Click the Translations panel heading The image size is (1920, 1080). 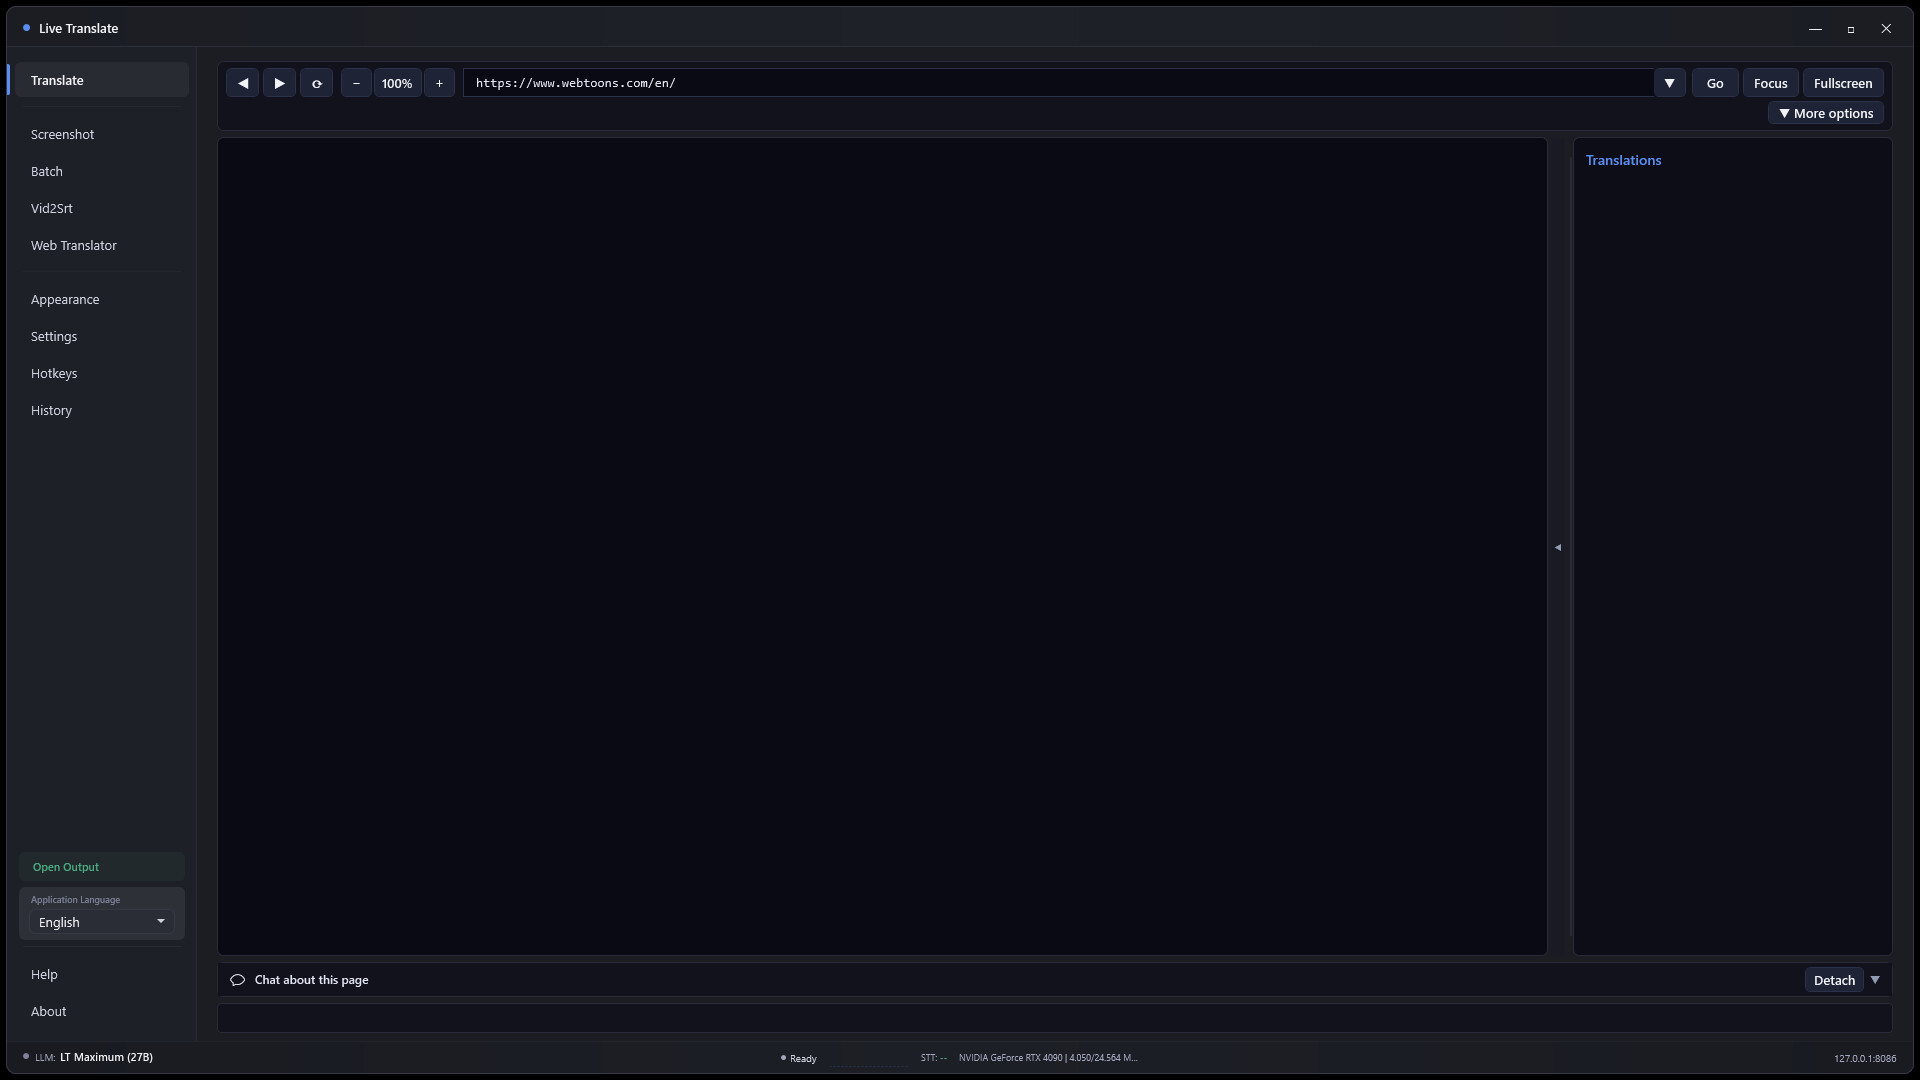(1623, 160)
